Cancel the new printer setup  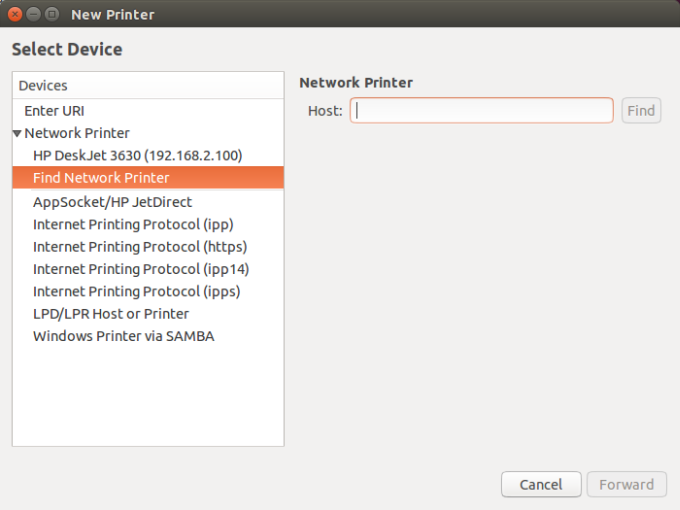coord(540,485)
